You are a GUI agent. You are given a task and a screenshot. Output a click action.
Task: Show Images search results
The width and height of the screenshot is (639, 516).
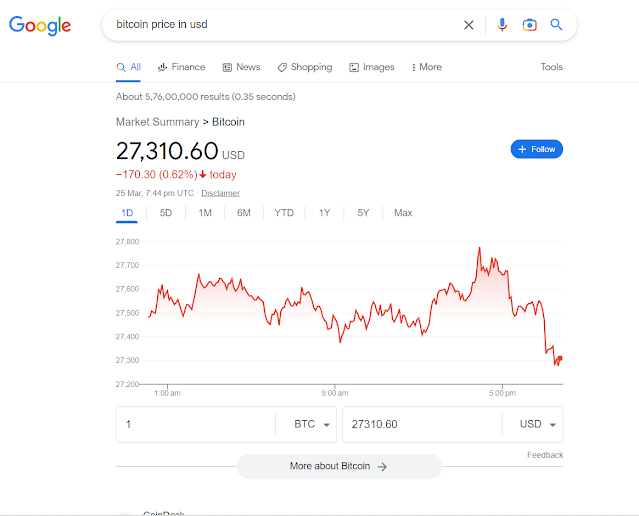tap(371, 67)
